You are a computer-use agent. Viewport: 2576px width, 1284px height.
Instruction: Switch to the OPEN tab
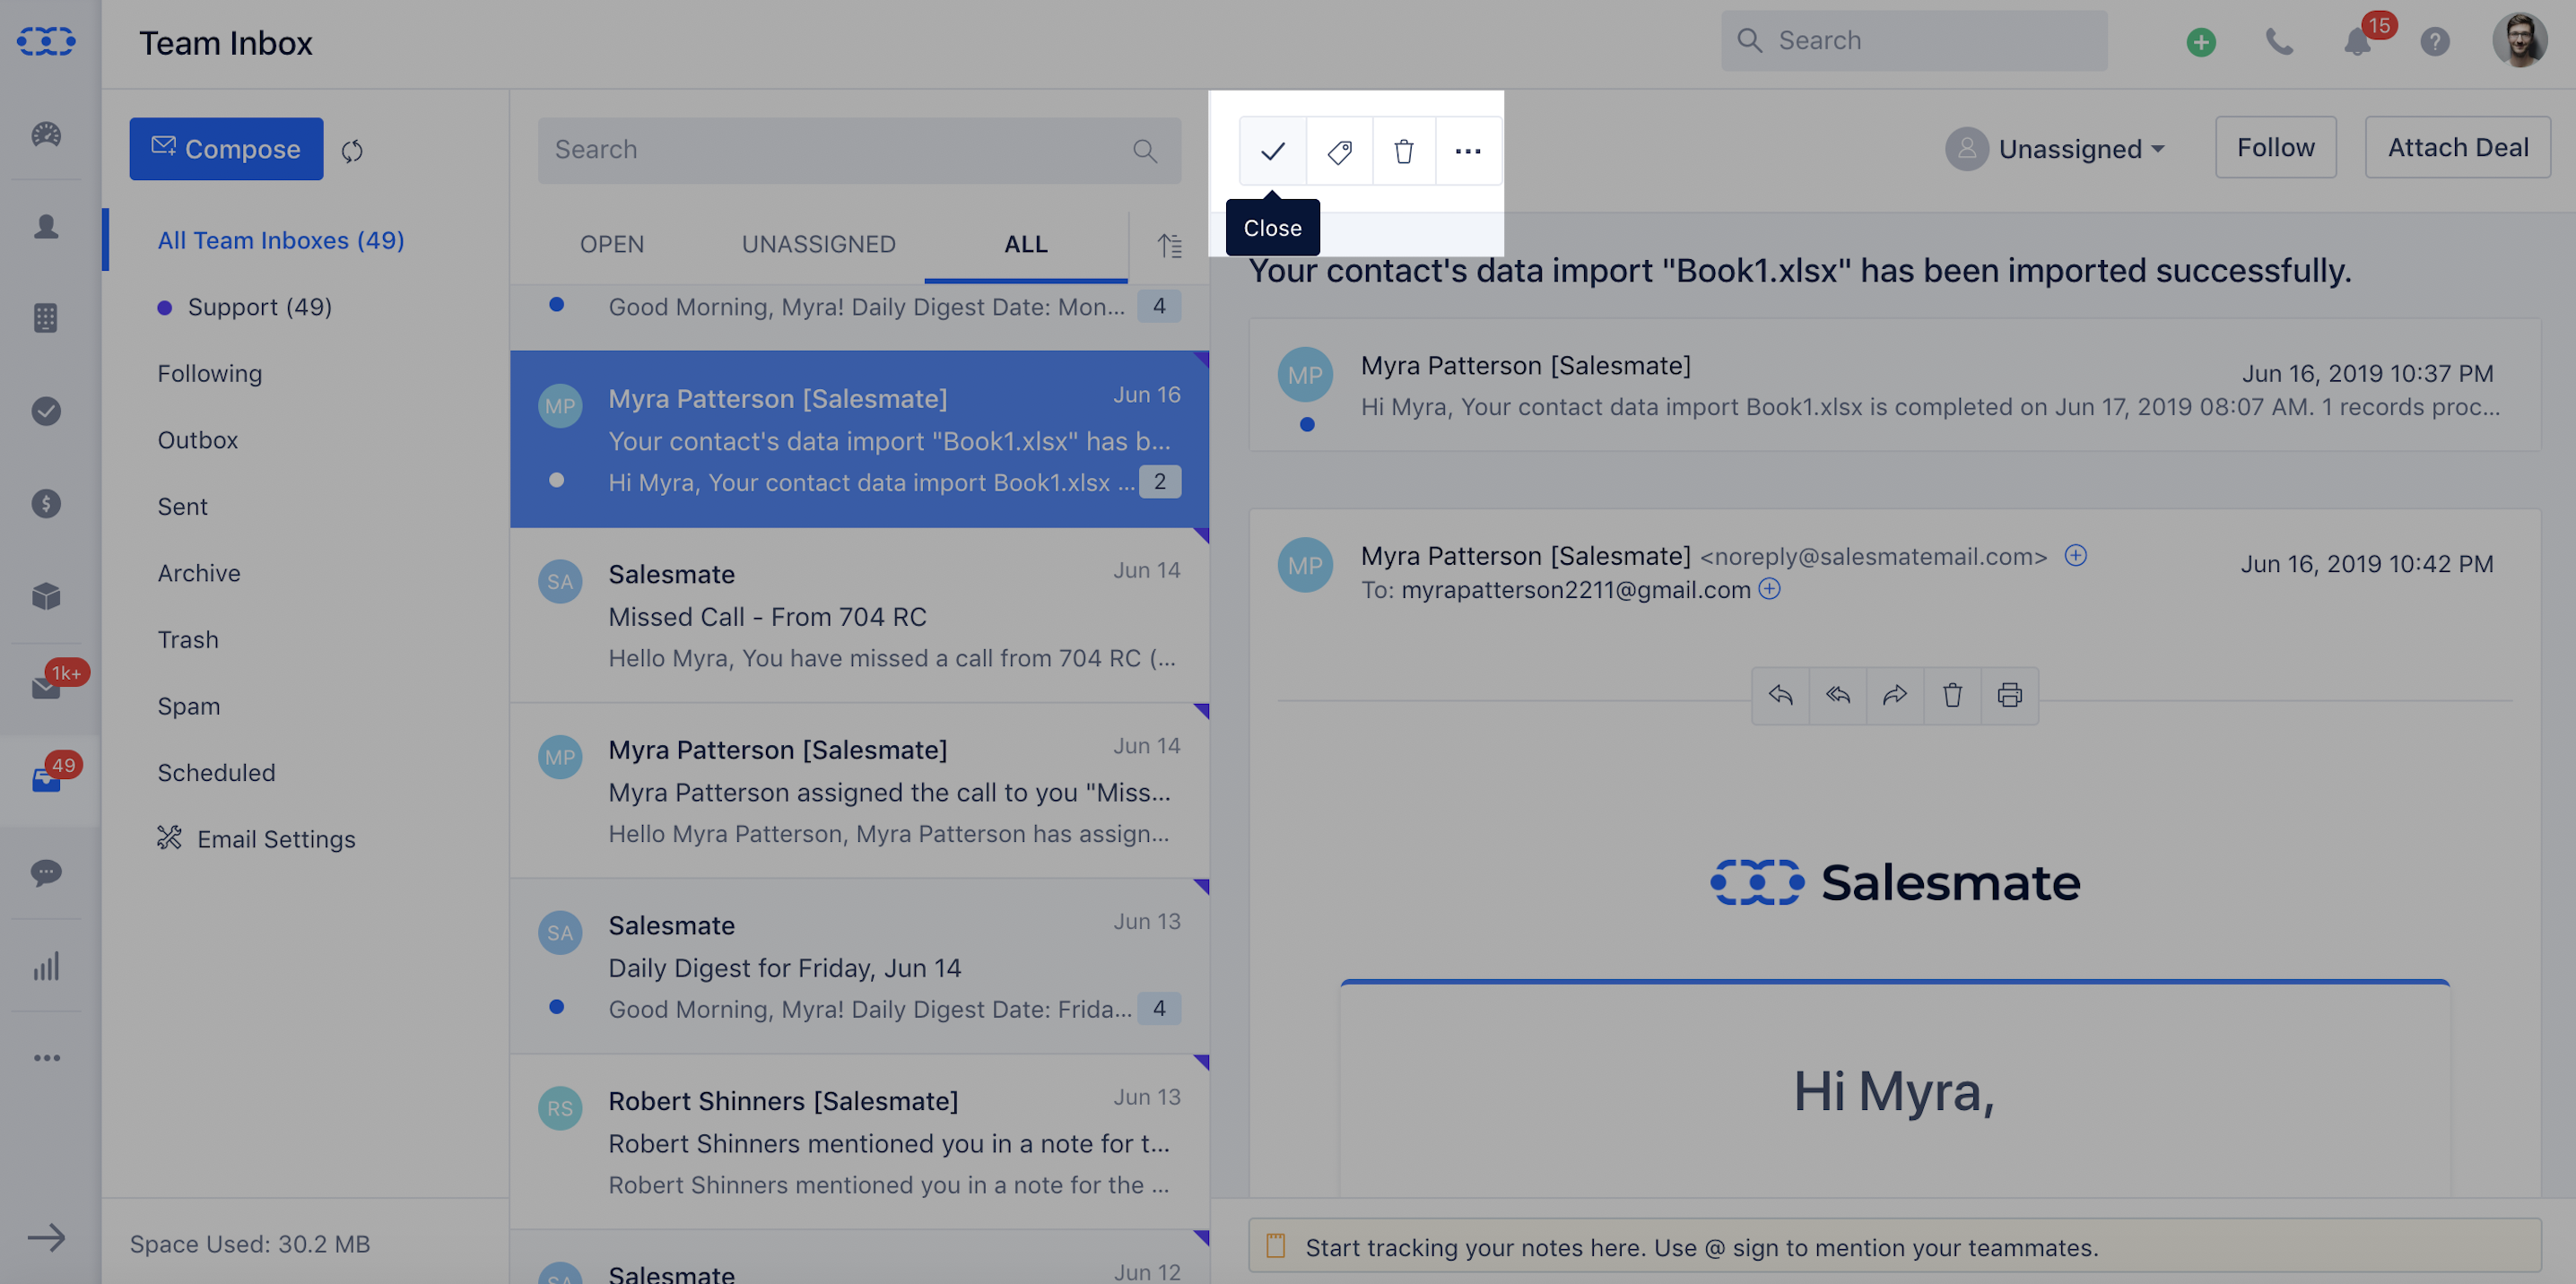612,244
